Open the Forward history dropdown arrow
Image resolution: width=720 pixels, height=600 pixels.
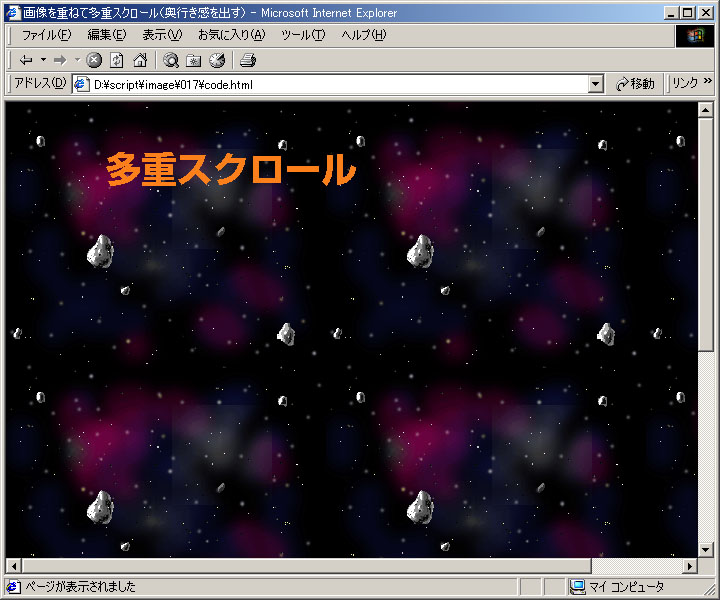click(x=77, y=60)
